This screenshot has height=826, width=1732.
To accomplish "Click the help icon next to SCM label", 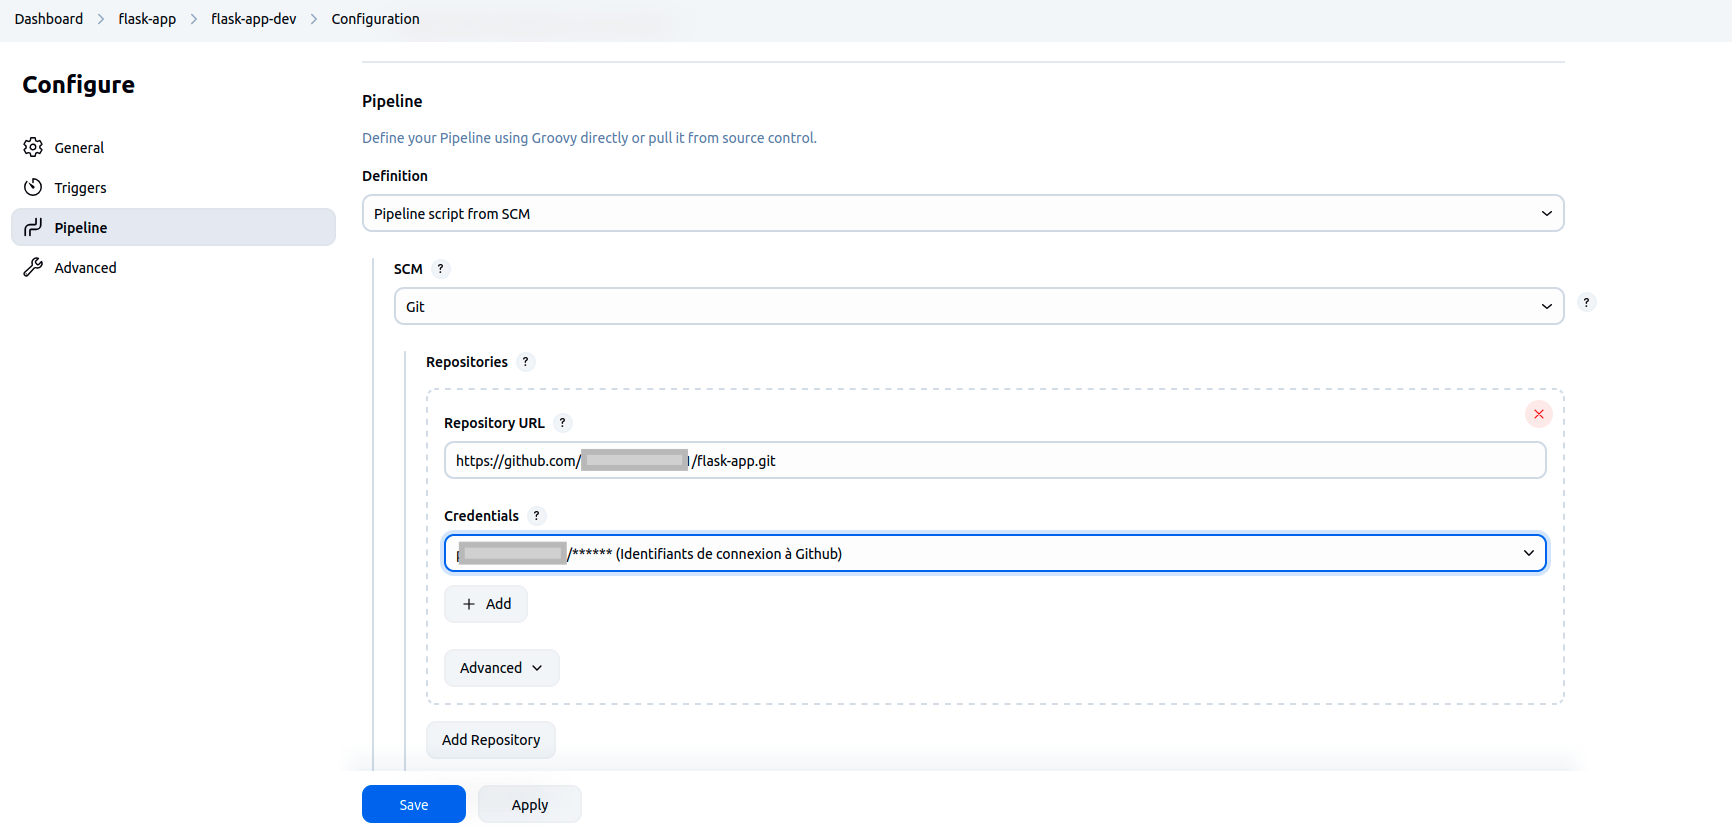I will pos(440,269).
